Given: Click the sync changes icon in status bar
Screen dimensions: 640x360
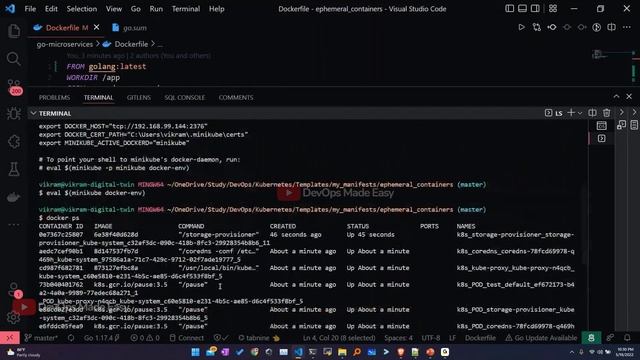Looking at the screenshot, I should click(x=71, y=338).
